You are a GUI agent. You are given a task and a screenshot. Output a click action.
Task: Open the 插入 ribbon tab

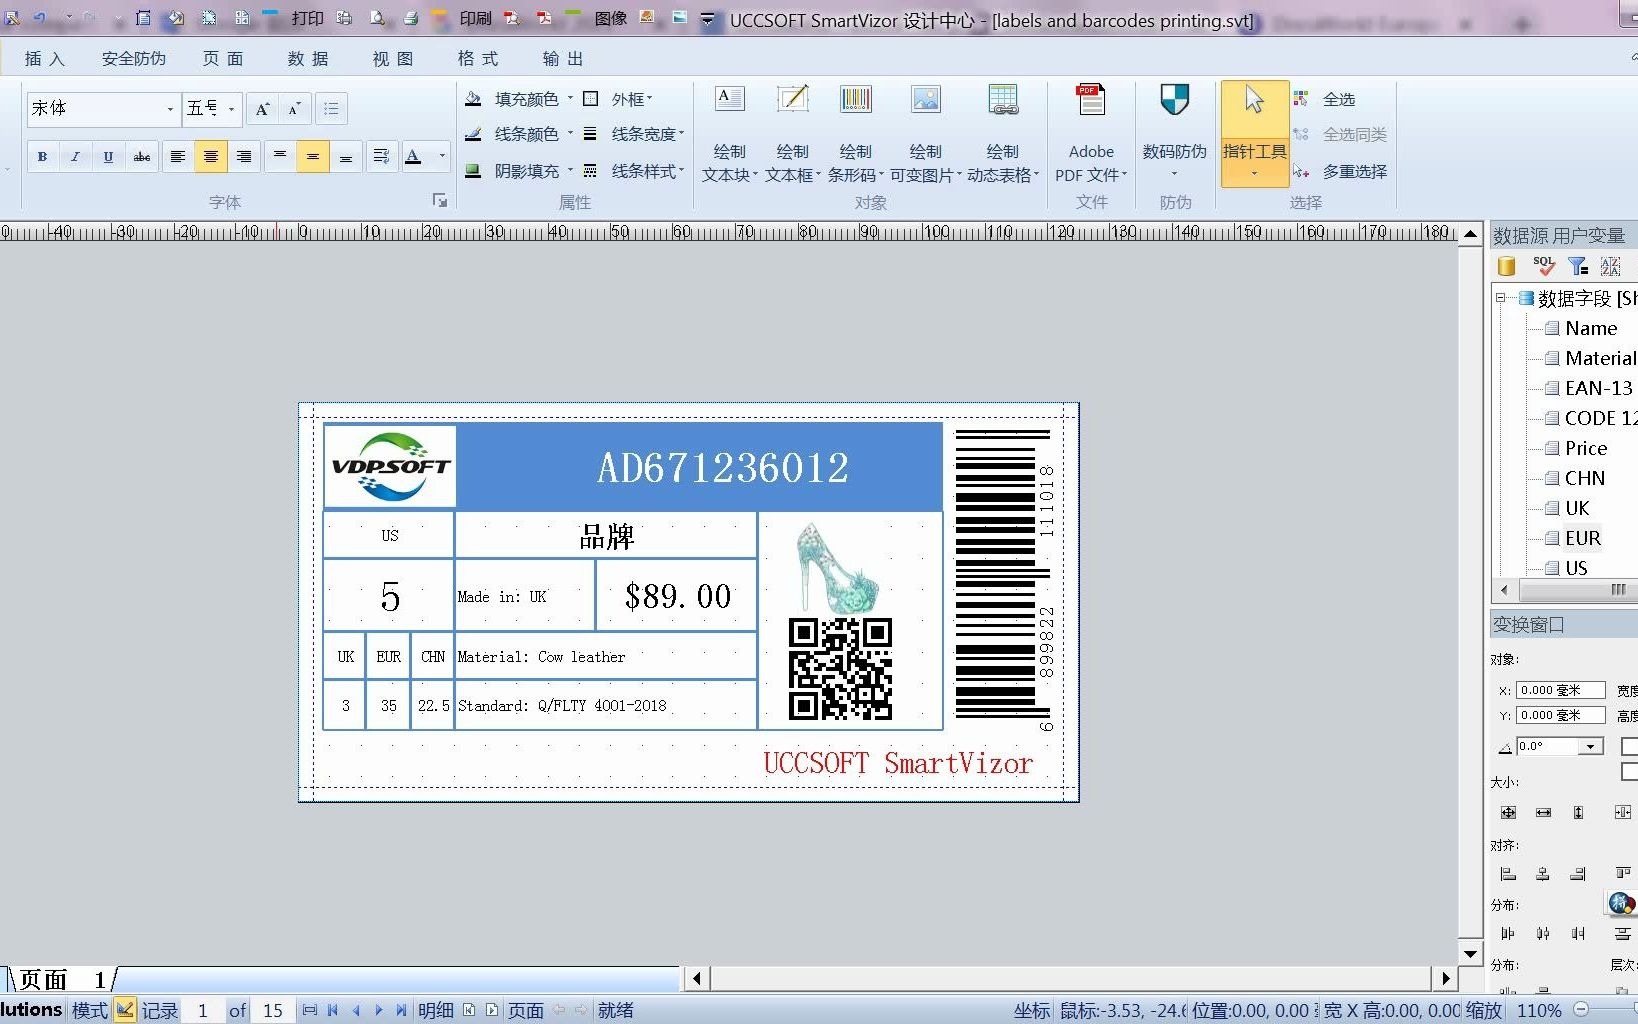click(x=45, y=59)
